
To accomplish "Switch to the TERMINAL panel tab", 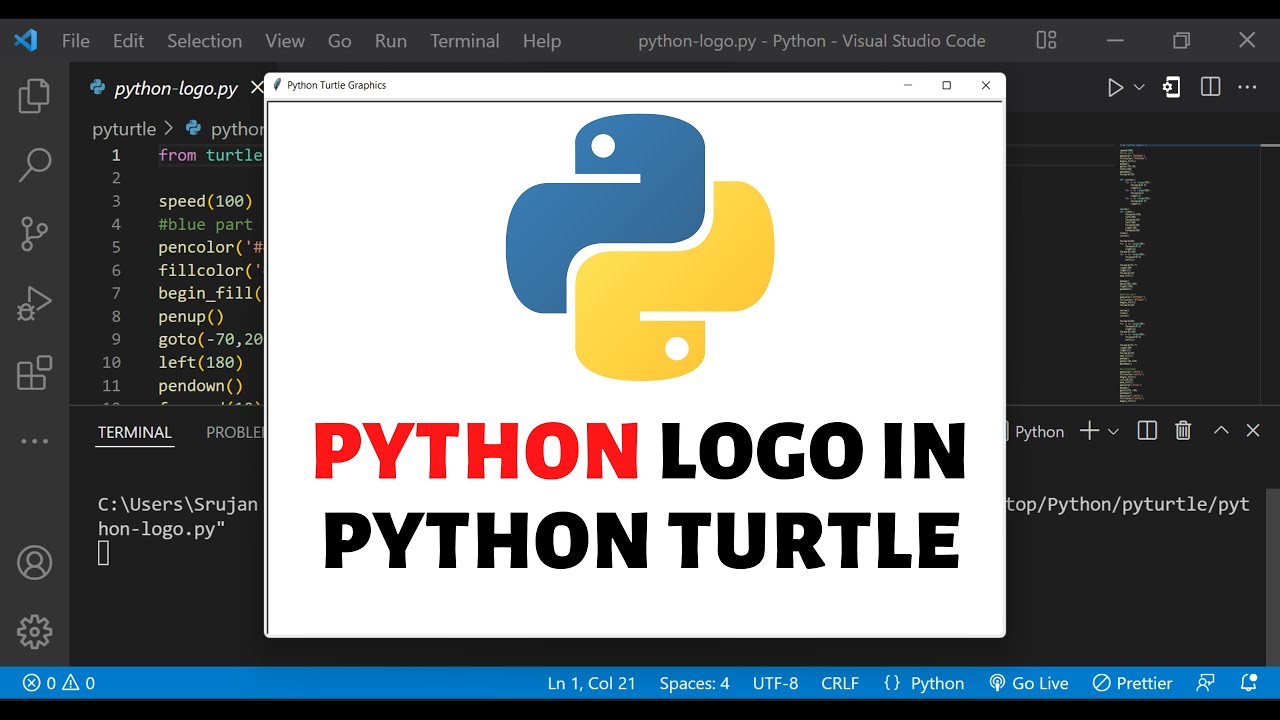I will [x=134, y=432].
